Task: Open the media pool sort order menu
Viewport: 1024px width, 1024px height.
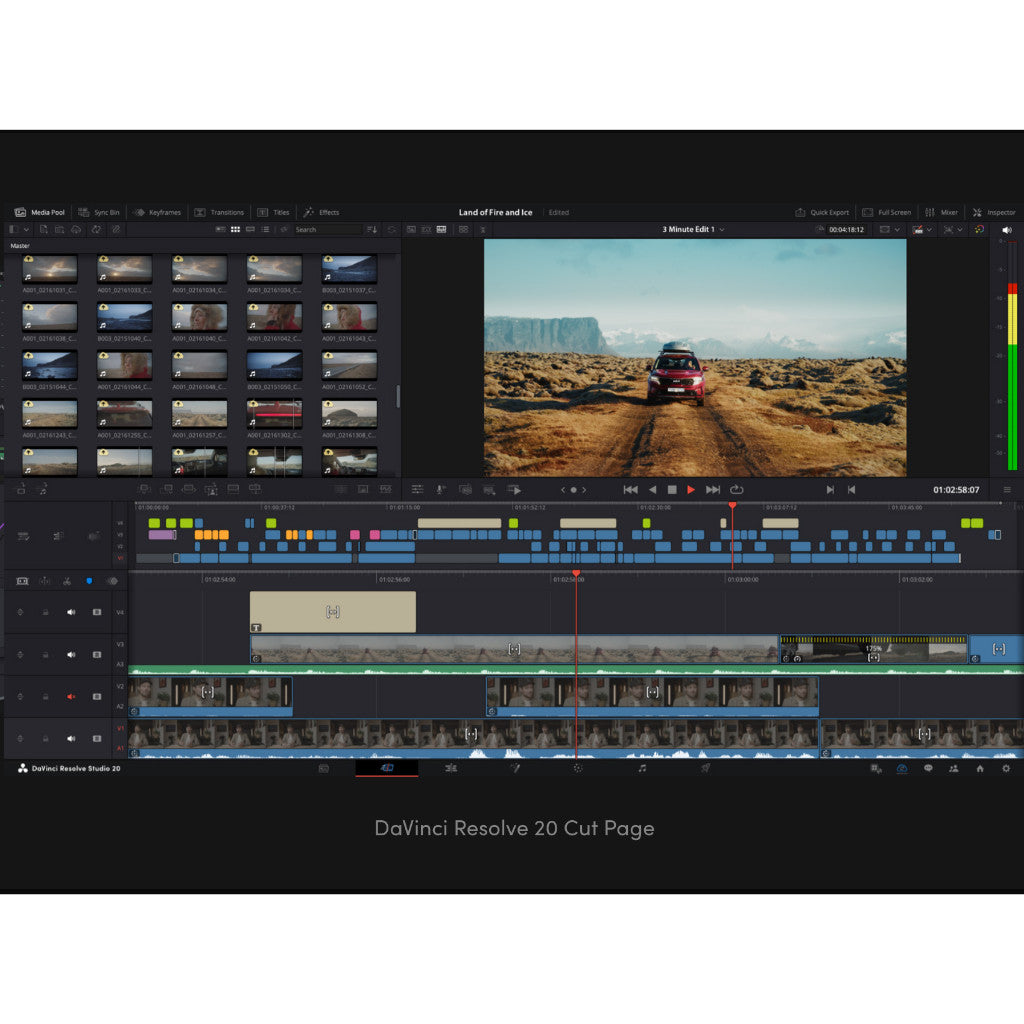Action: (372, 229)
